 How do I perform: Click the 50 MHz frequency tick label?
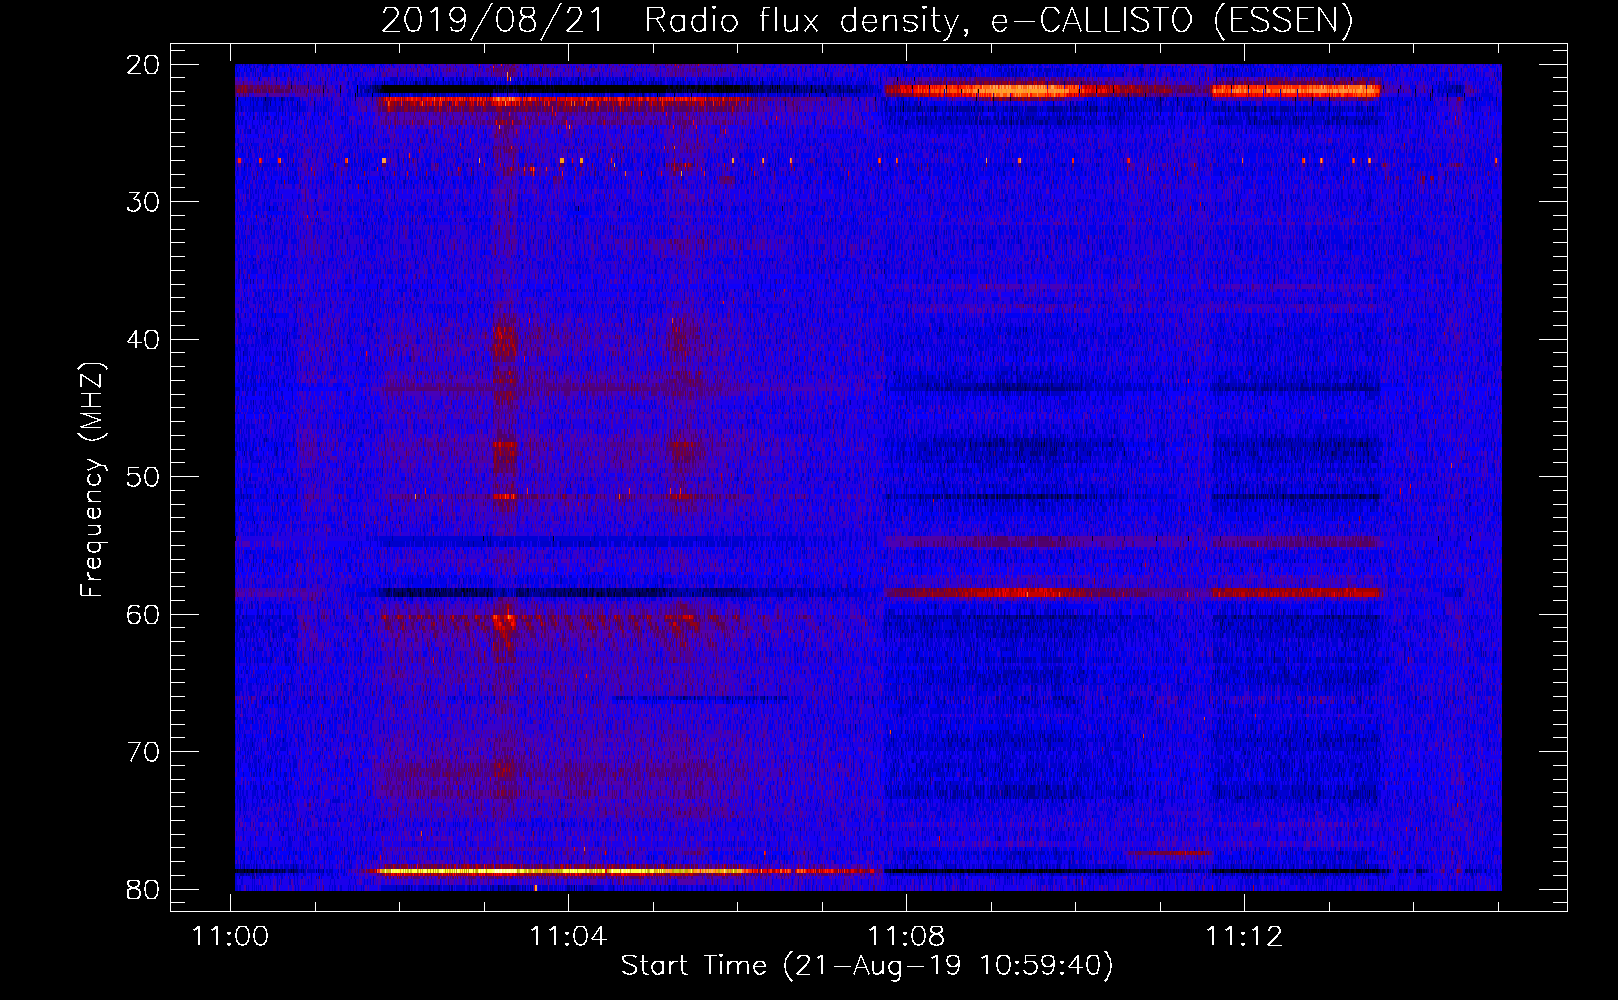(x=144, y=477)
